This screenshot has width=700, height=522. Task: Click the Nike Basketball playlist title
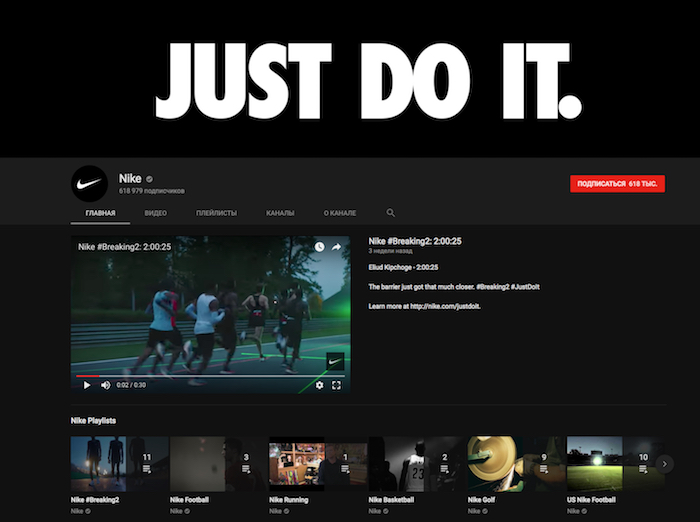click(392, 500)
